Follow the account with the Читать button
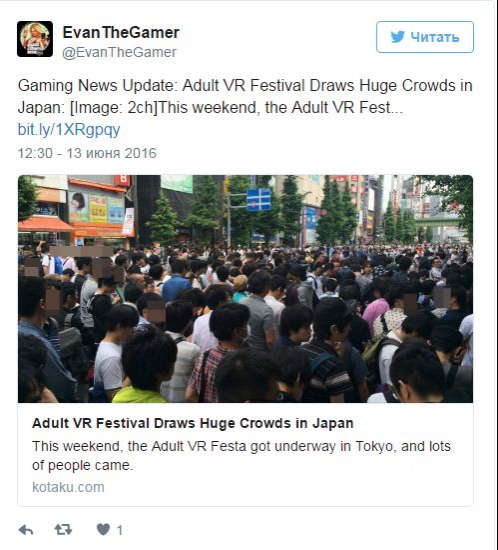 coord(425,37)
